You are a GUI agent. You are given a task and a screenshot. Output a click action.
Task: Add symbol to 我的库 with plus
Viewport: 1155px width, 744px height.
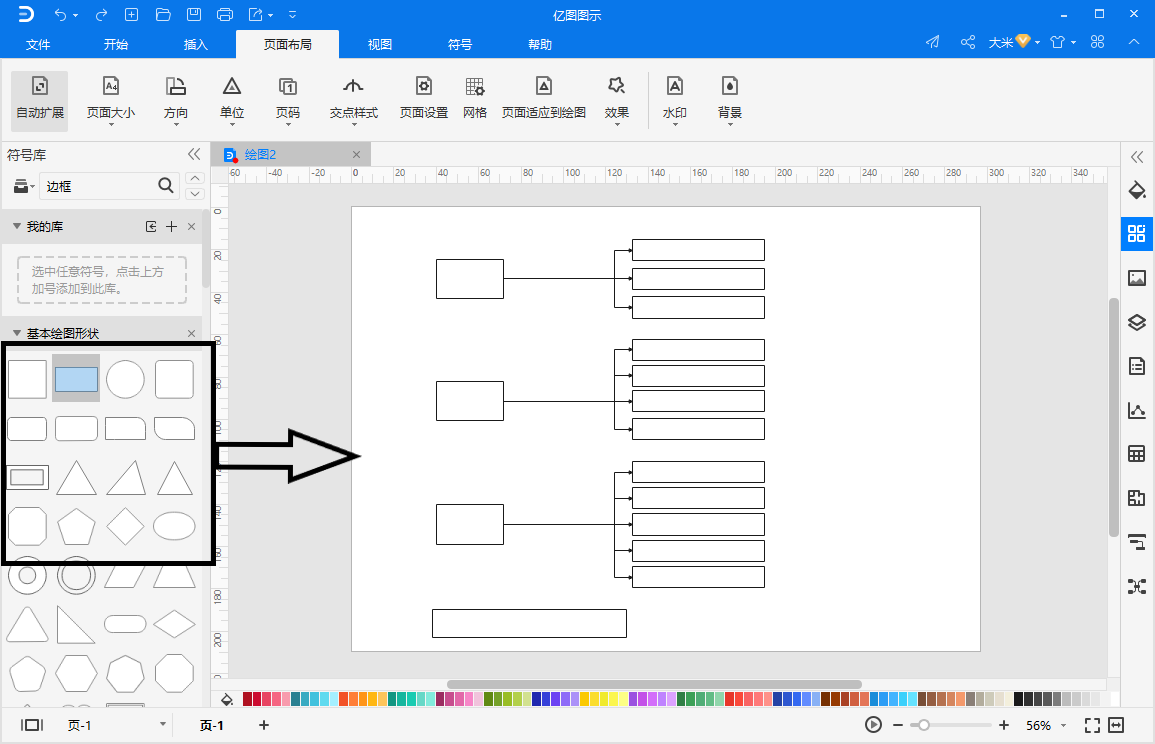tap(172, 227)
